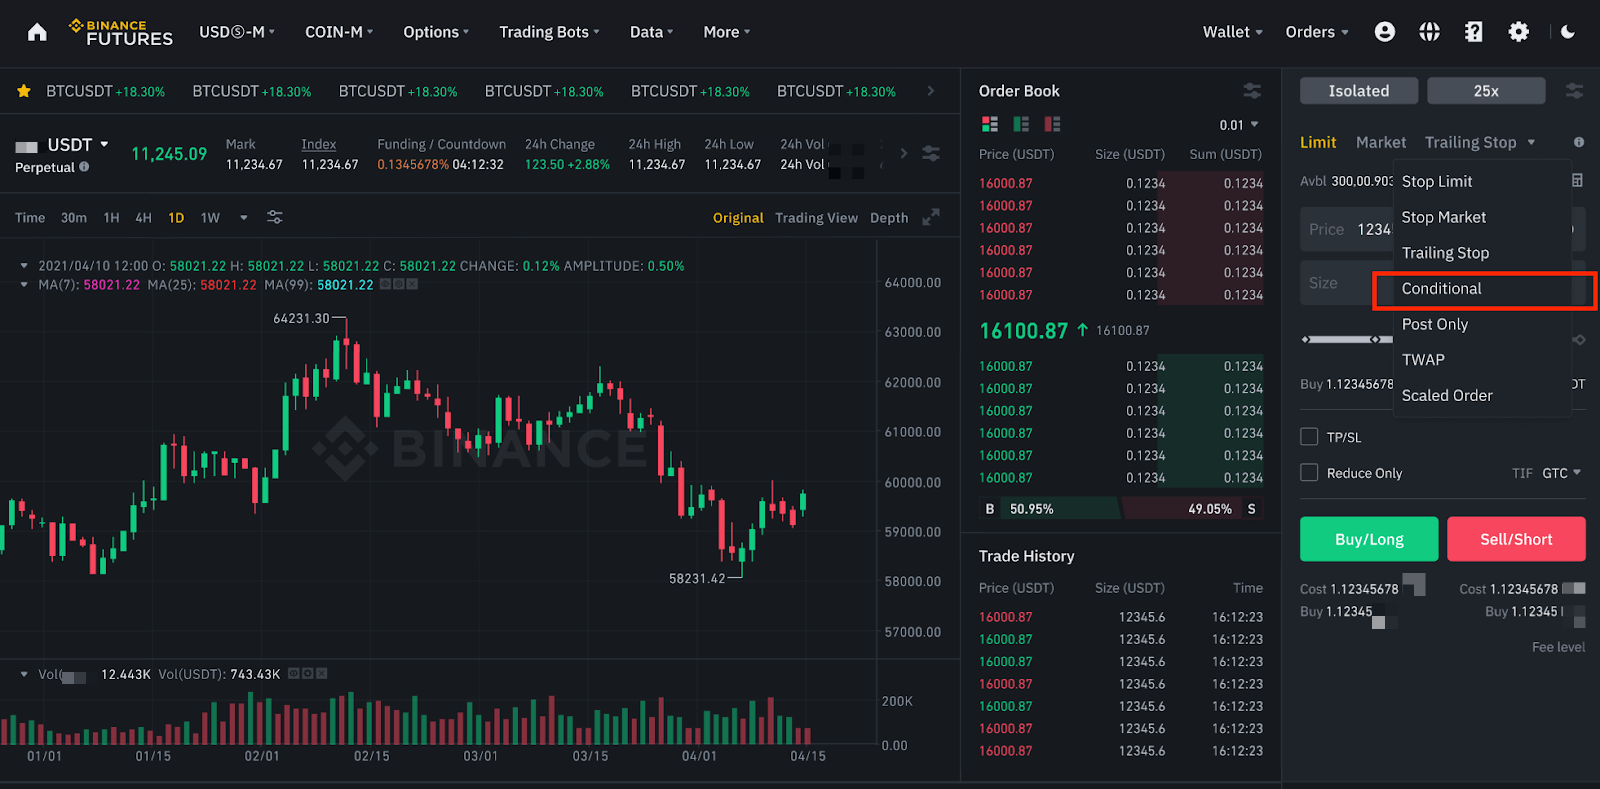Choose Conditional from order menu
1600x789 pixels.
[x=1484, y=289]
